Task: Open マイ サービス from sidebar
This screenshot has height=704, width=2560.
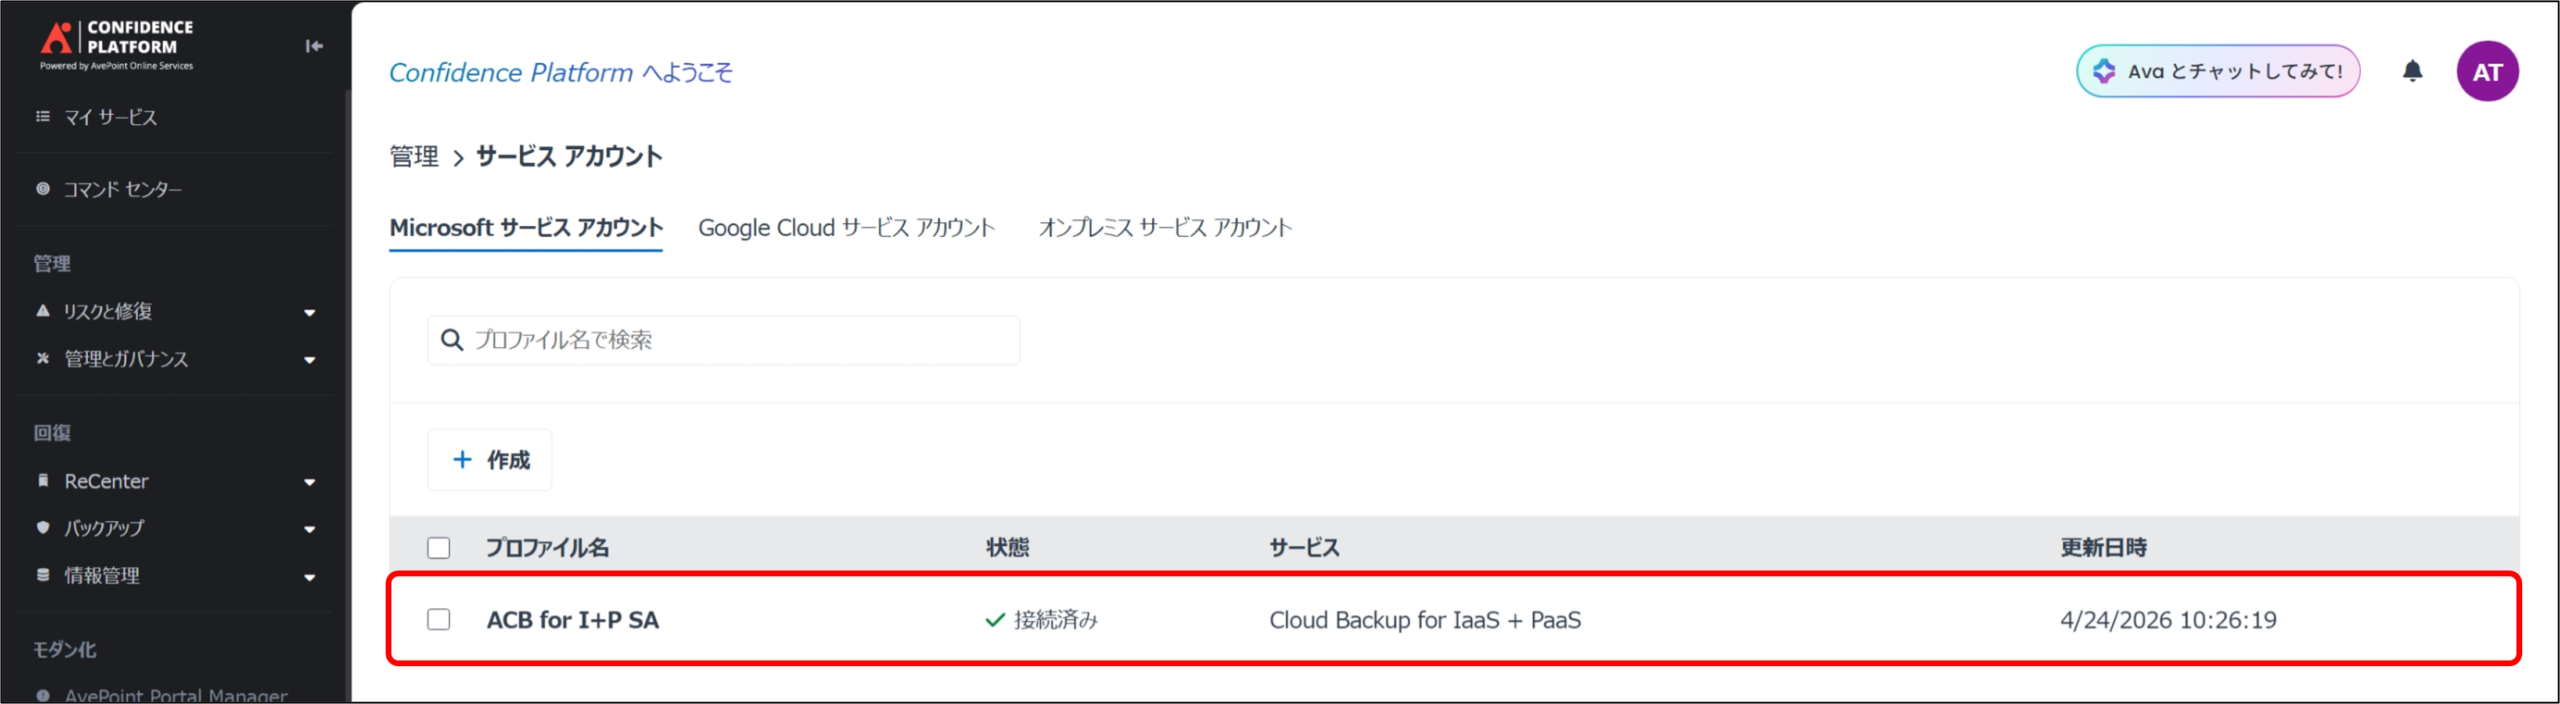Action: click(x=110, y=117)
